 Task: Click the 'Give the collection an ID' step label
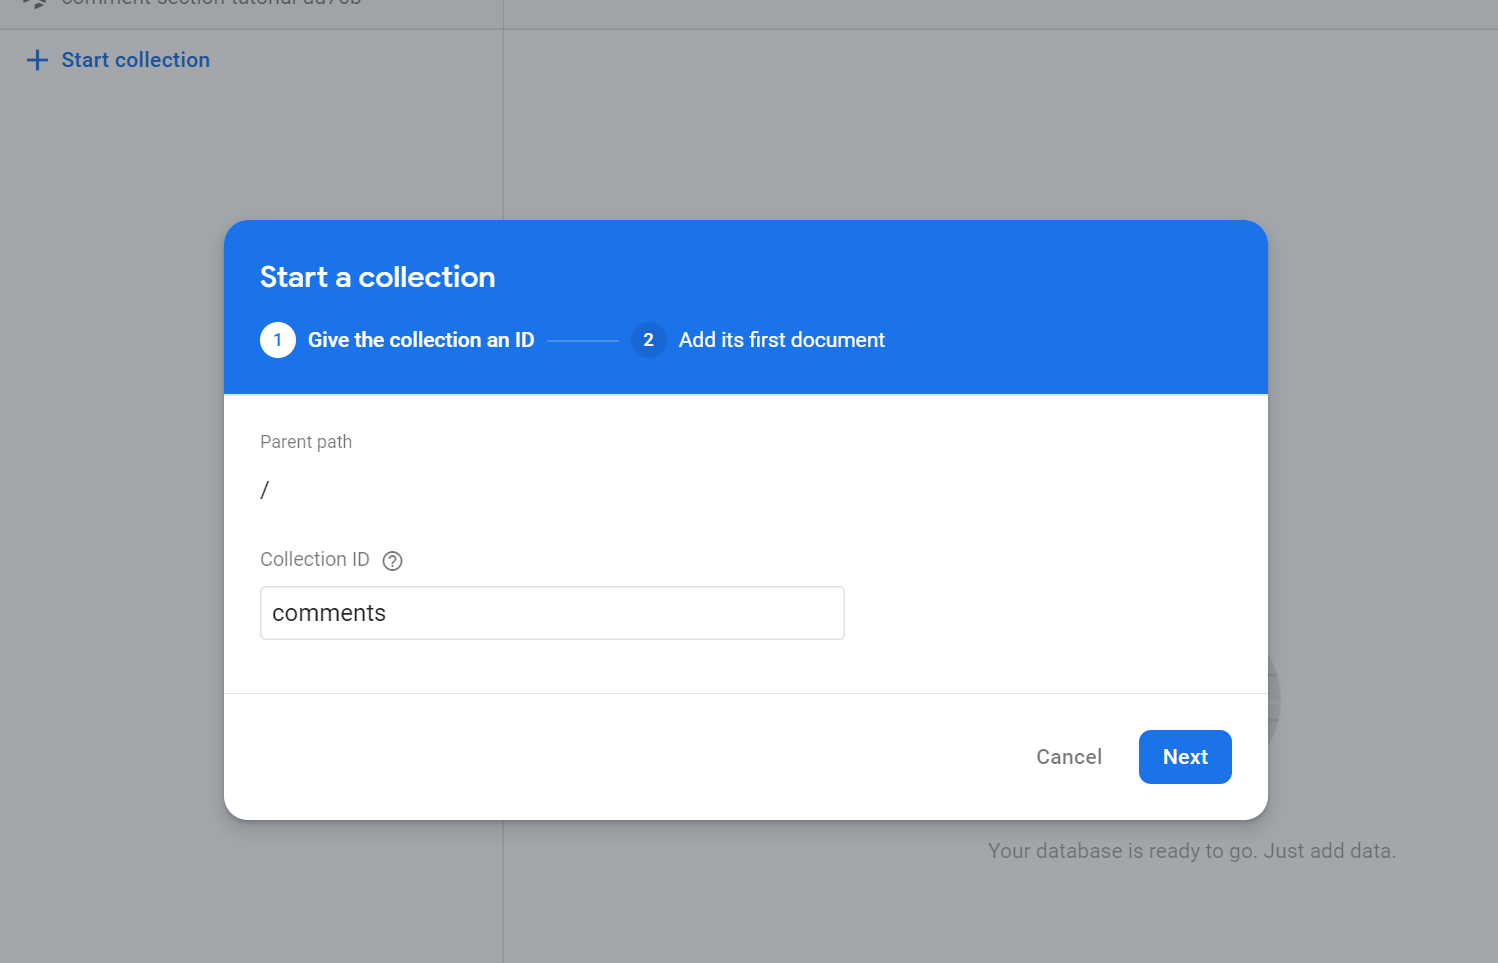click(421, 340)
